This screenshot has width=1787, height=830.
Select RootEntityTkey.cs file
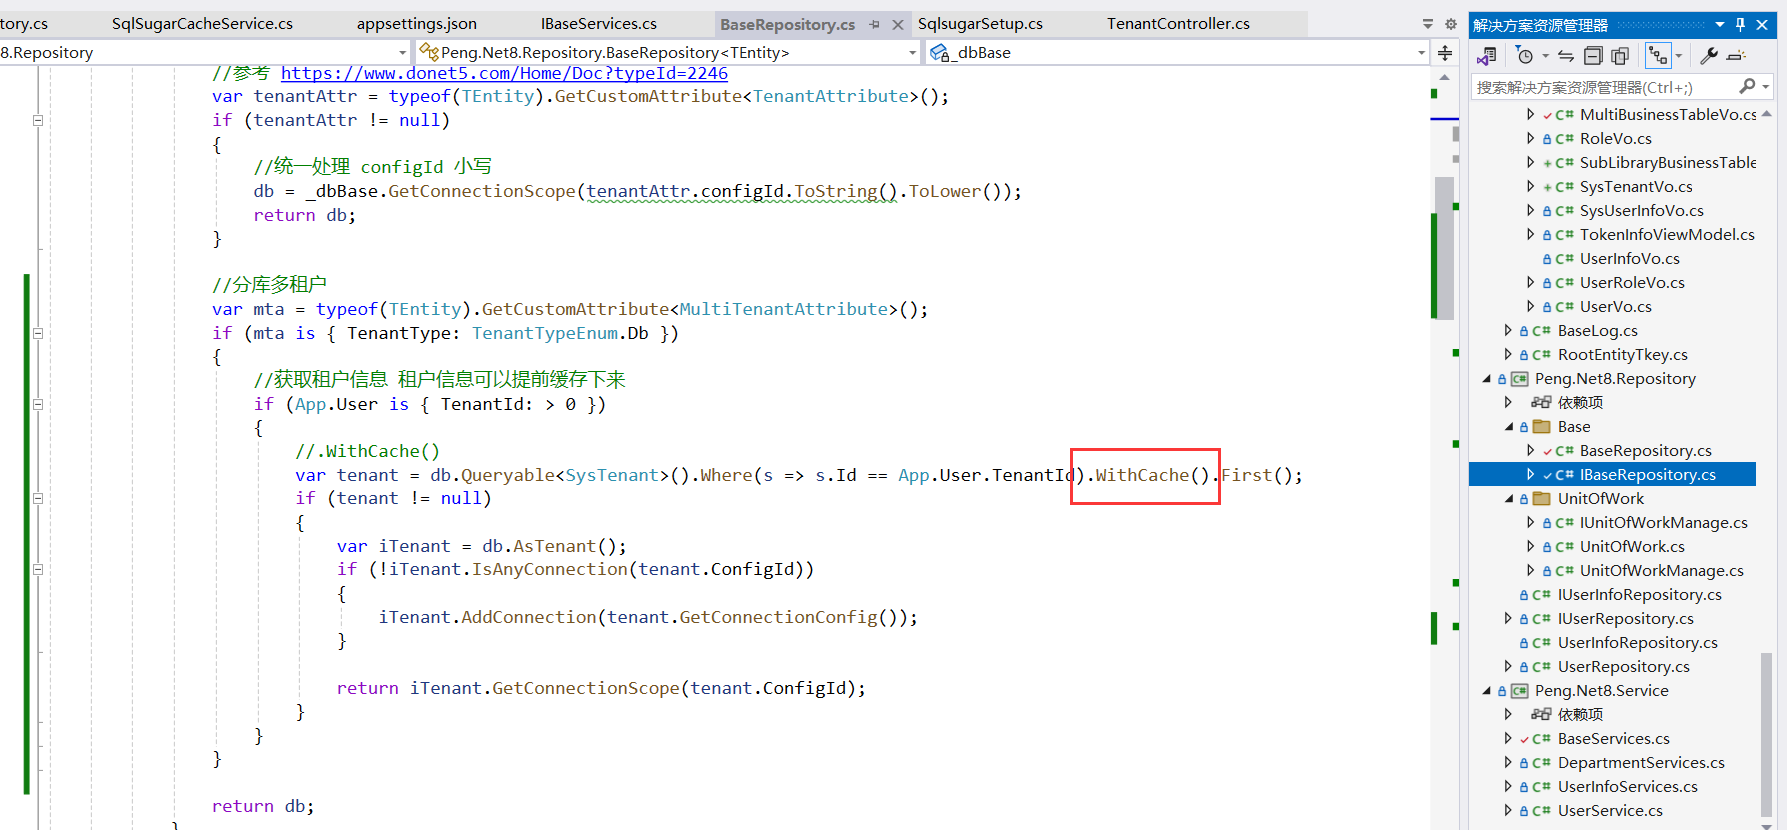1622,355
